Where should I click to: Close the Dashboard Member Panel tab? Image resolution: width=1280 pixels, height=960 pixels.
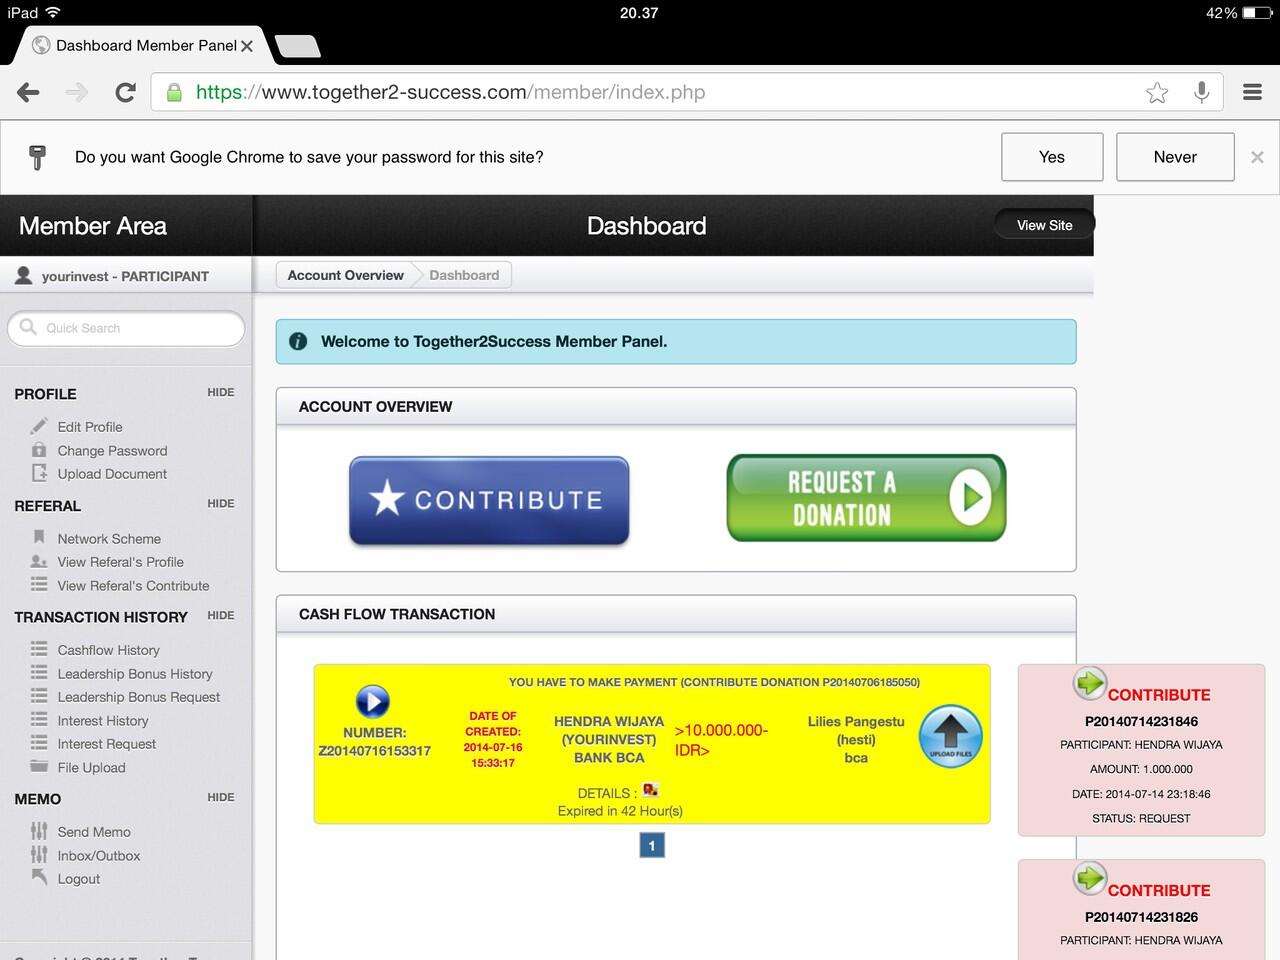click(247, 46)
